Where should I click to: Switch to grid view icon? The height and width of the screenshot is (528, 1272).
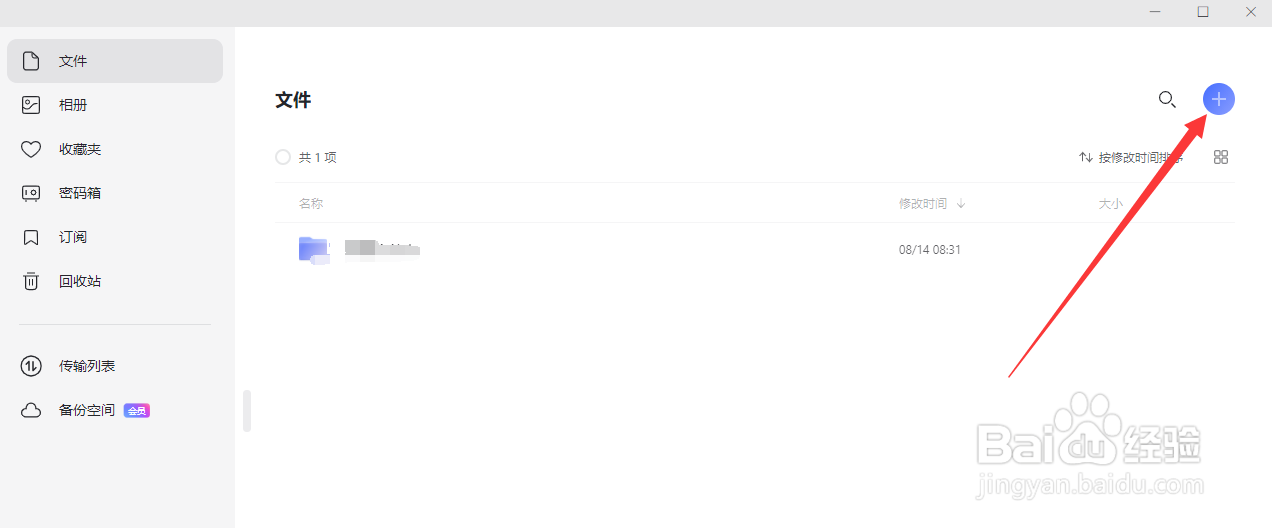click(x=1220, y=157)
